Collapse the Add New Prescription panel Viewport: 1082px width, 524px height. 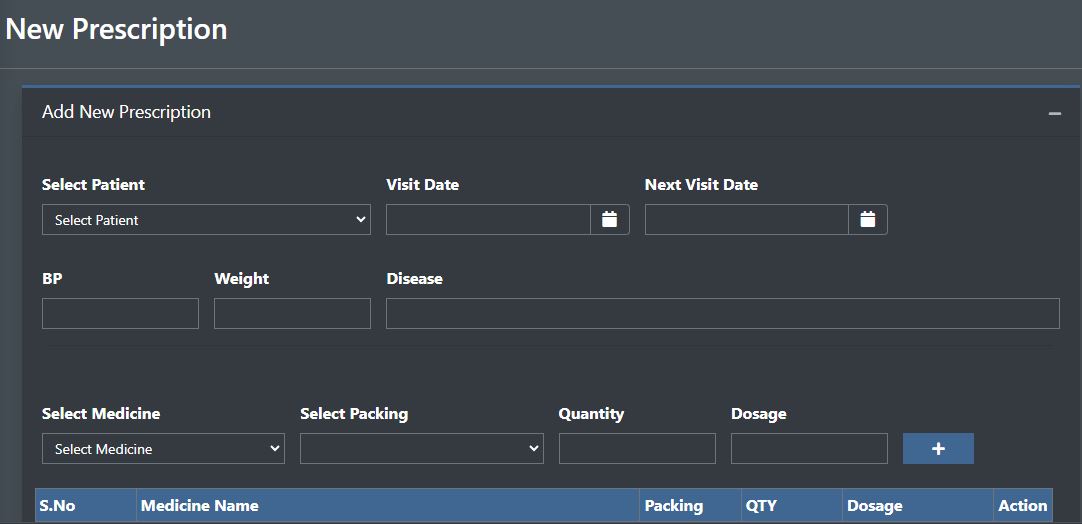click(1054, 113)
